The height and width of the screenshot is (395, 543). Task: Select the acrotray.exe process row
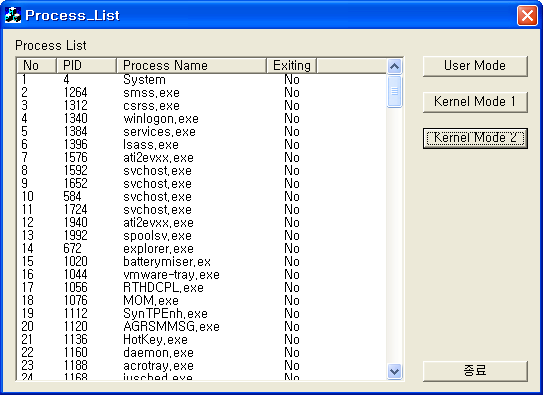click(x=202, y=365)
